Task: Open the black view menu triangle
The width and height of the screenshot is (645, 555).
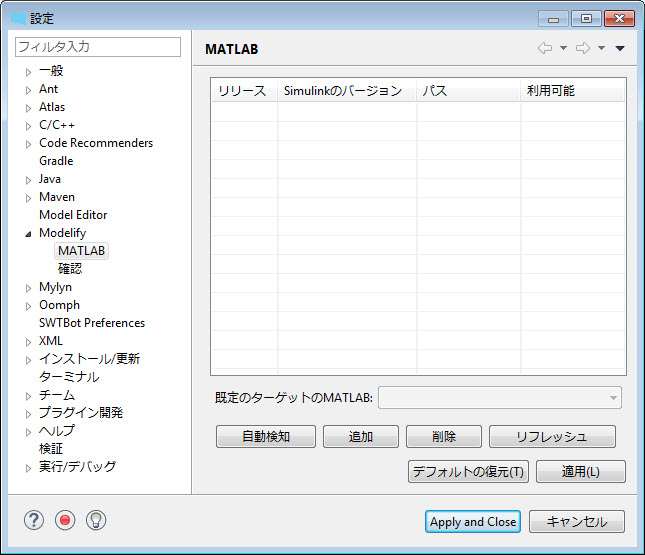Action: pyautogui.click(x=620, y=49)
